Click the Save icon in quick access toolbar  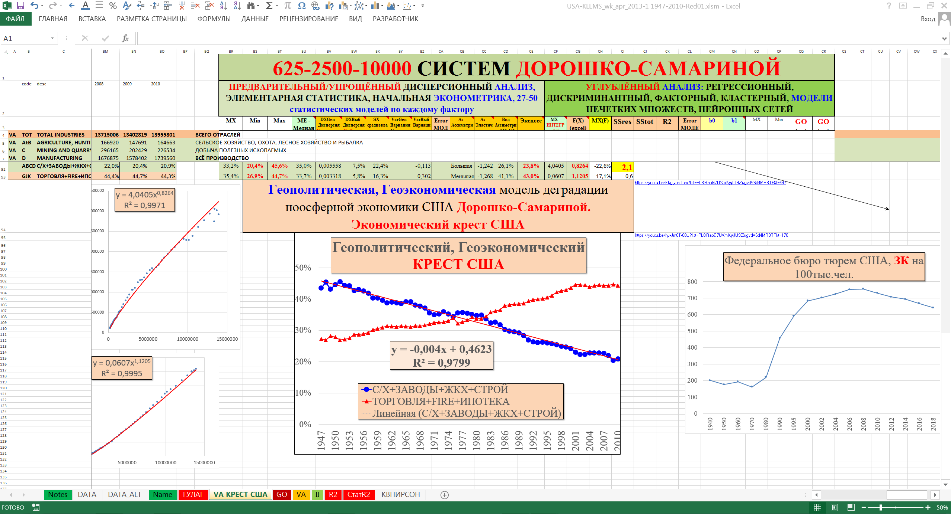22,6
